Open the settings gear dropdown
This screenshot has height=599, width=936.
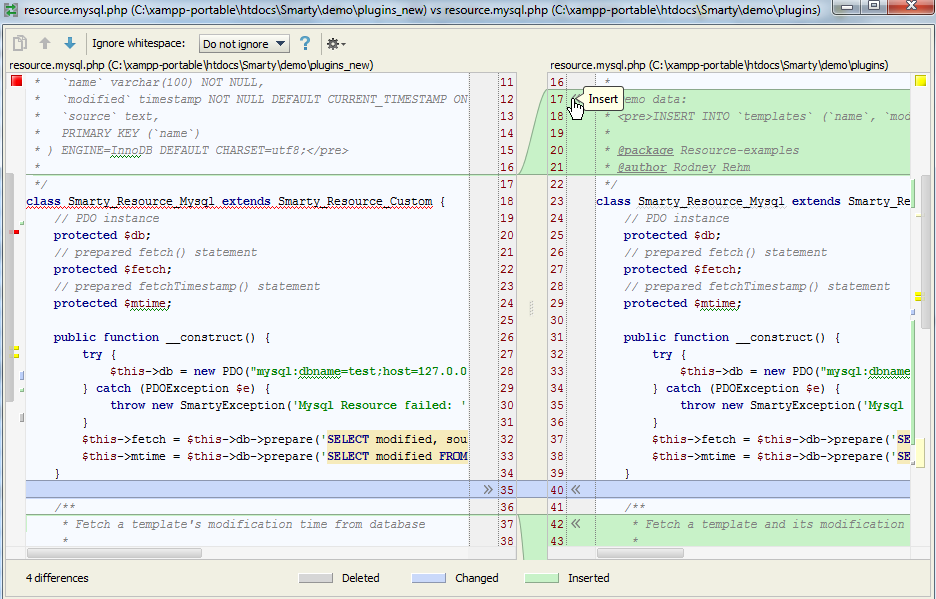[x=335, y=44]
